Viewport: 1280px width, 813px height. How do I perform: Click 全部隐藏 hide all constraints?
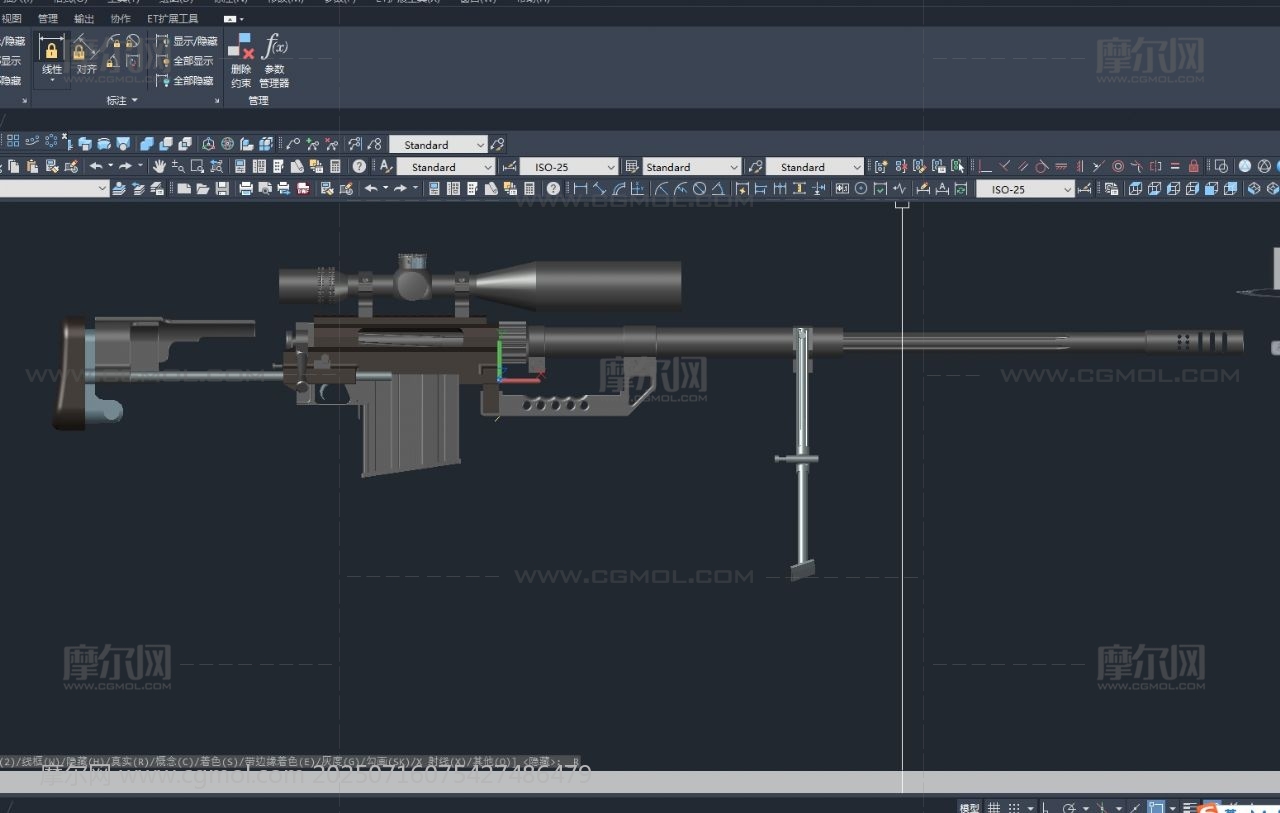(186, 81)
